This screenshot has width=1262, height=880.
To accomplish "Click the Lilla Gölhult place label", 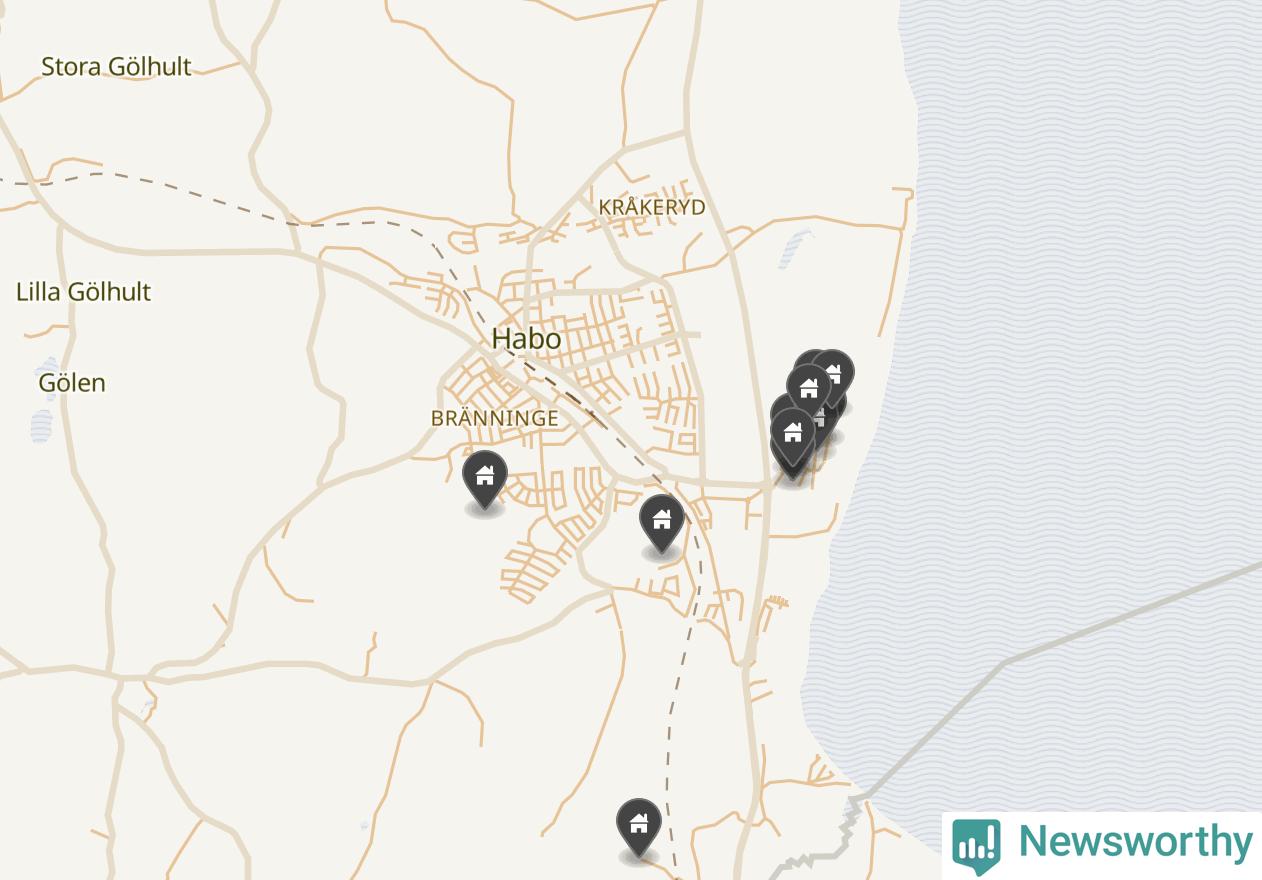I will pos(84,292).
